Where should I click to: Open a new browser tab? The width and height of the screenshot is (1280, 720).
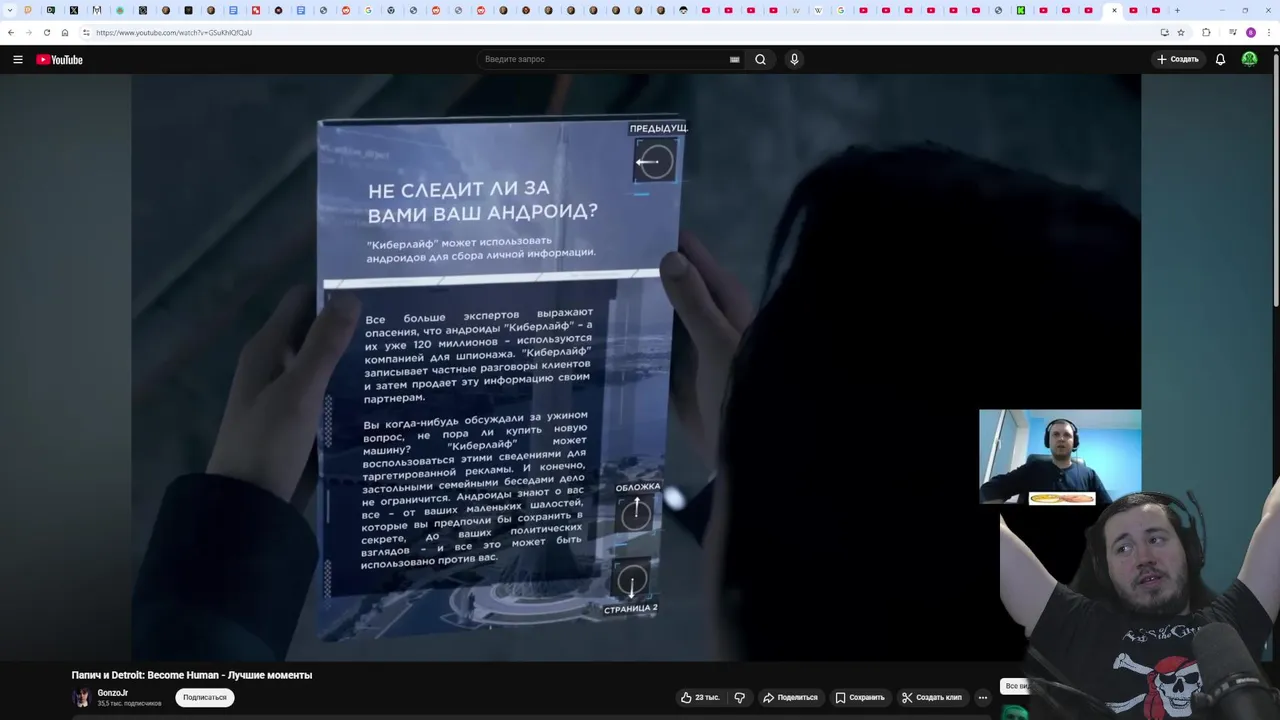click(1177, 10)
